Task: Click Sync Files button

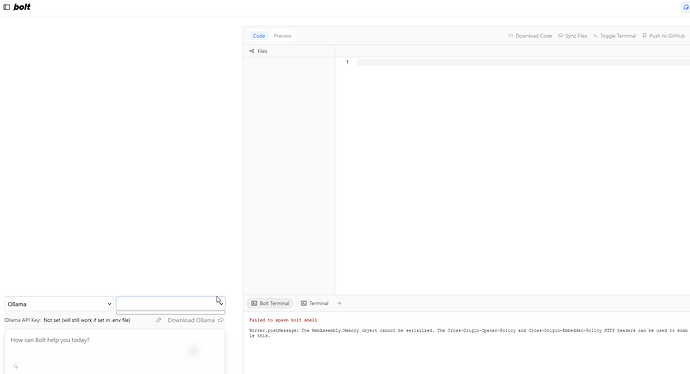Action: coord(573,36)
